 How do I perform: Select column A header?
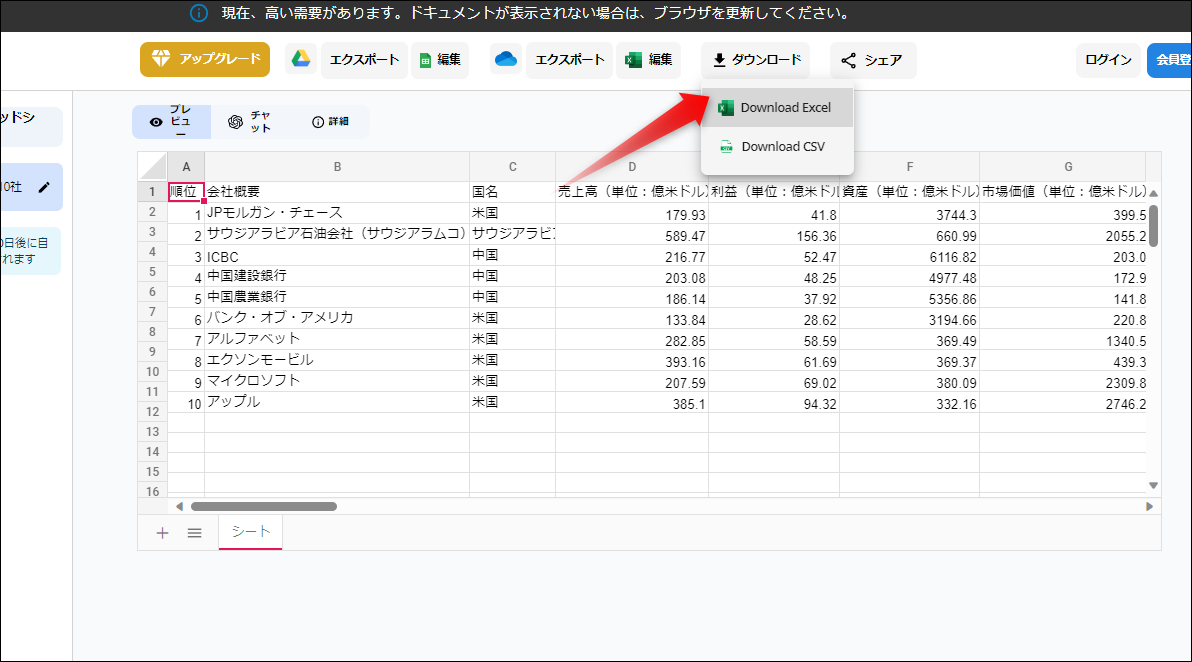click(x=186, y=166)
